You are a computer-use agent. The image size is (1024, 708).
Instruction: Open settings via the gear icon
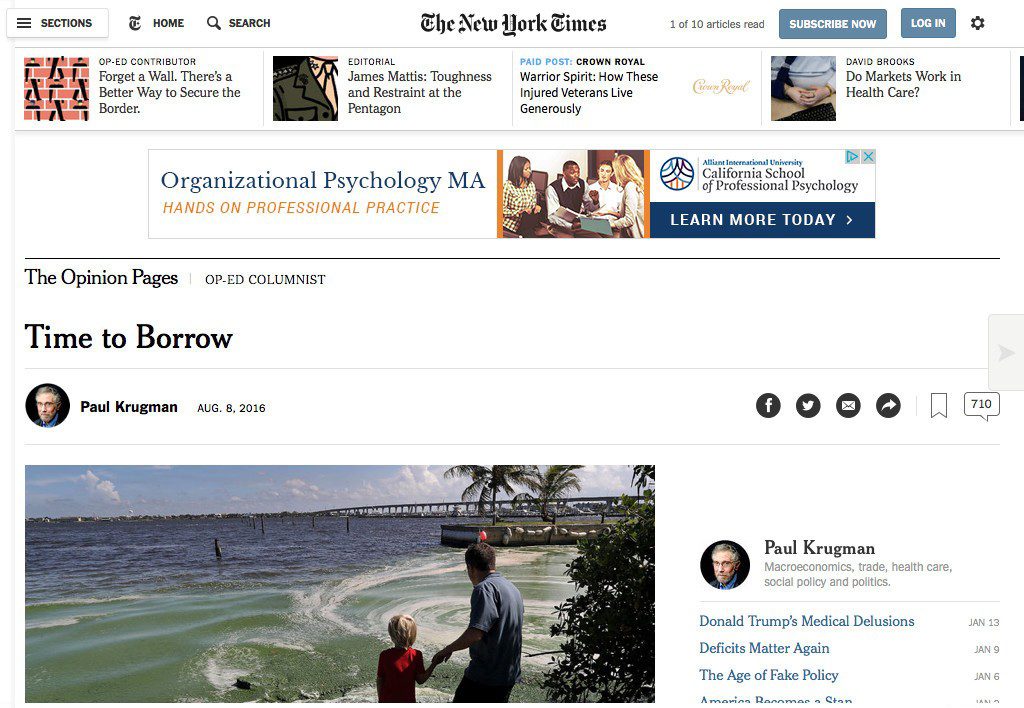coord(977,24)
